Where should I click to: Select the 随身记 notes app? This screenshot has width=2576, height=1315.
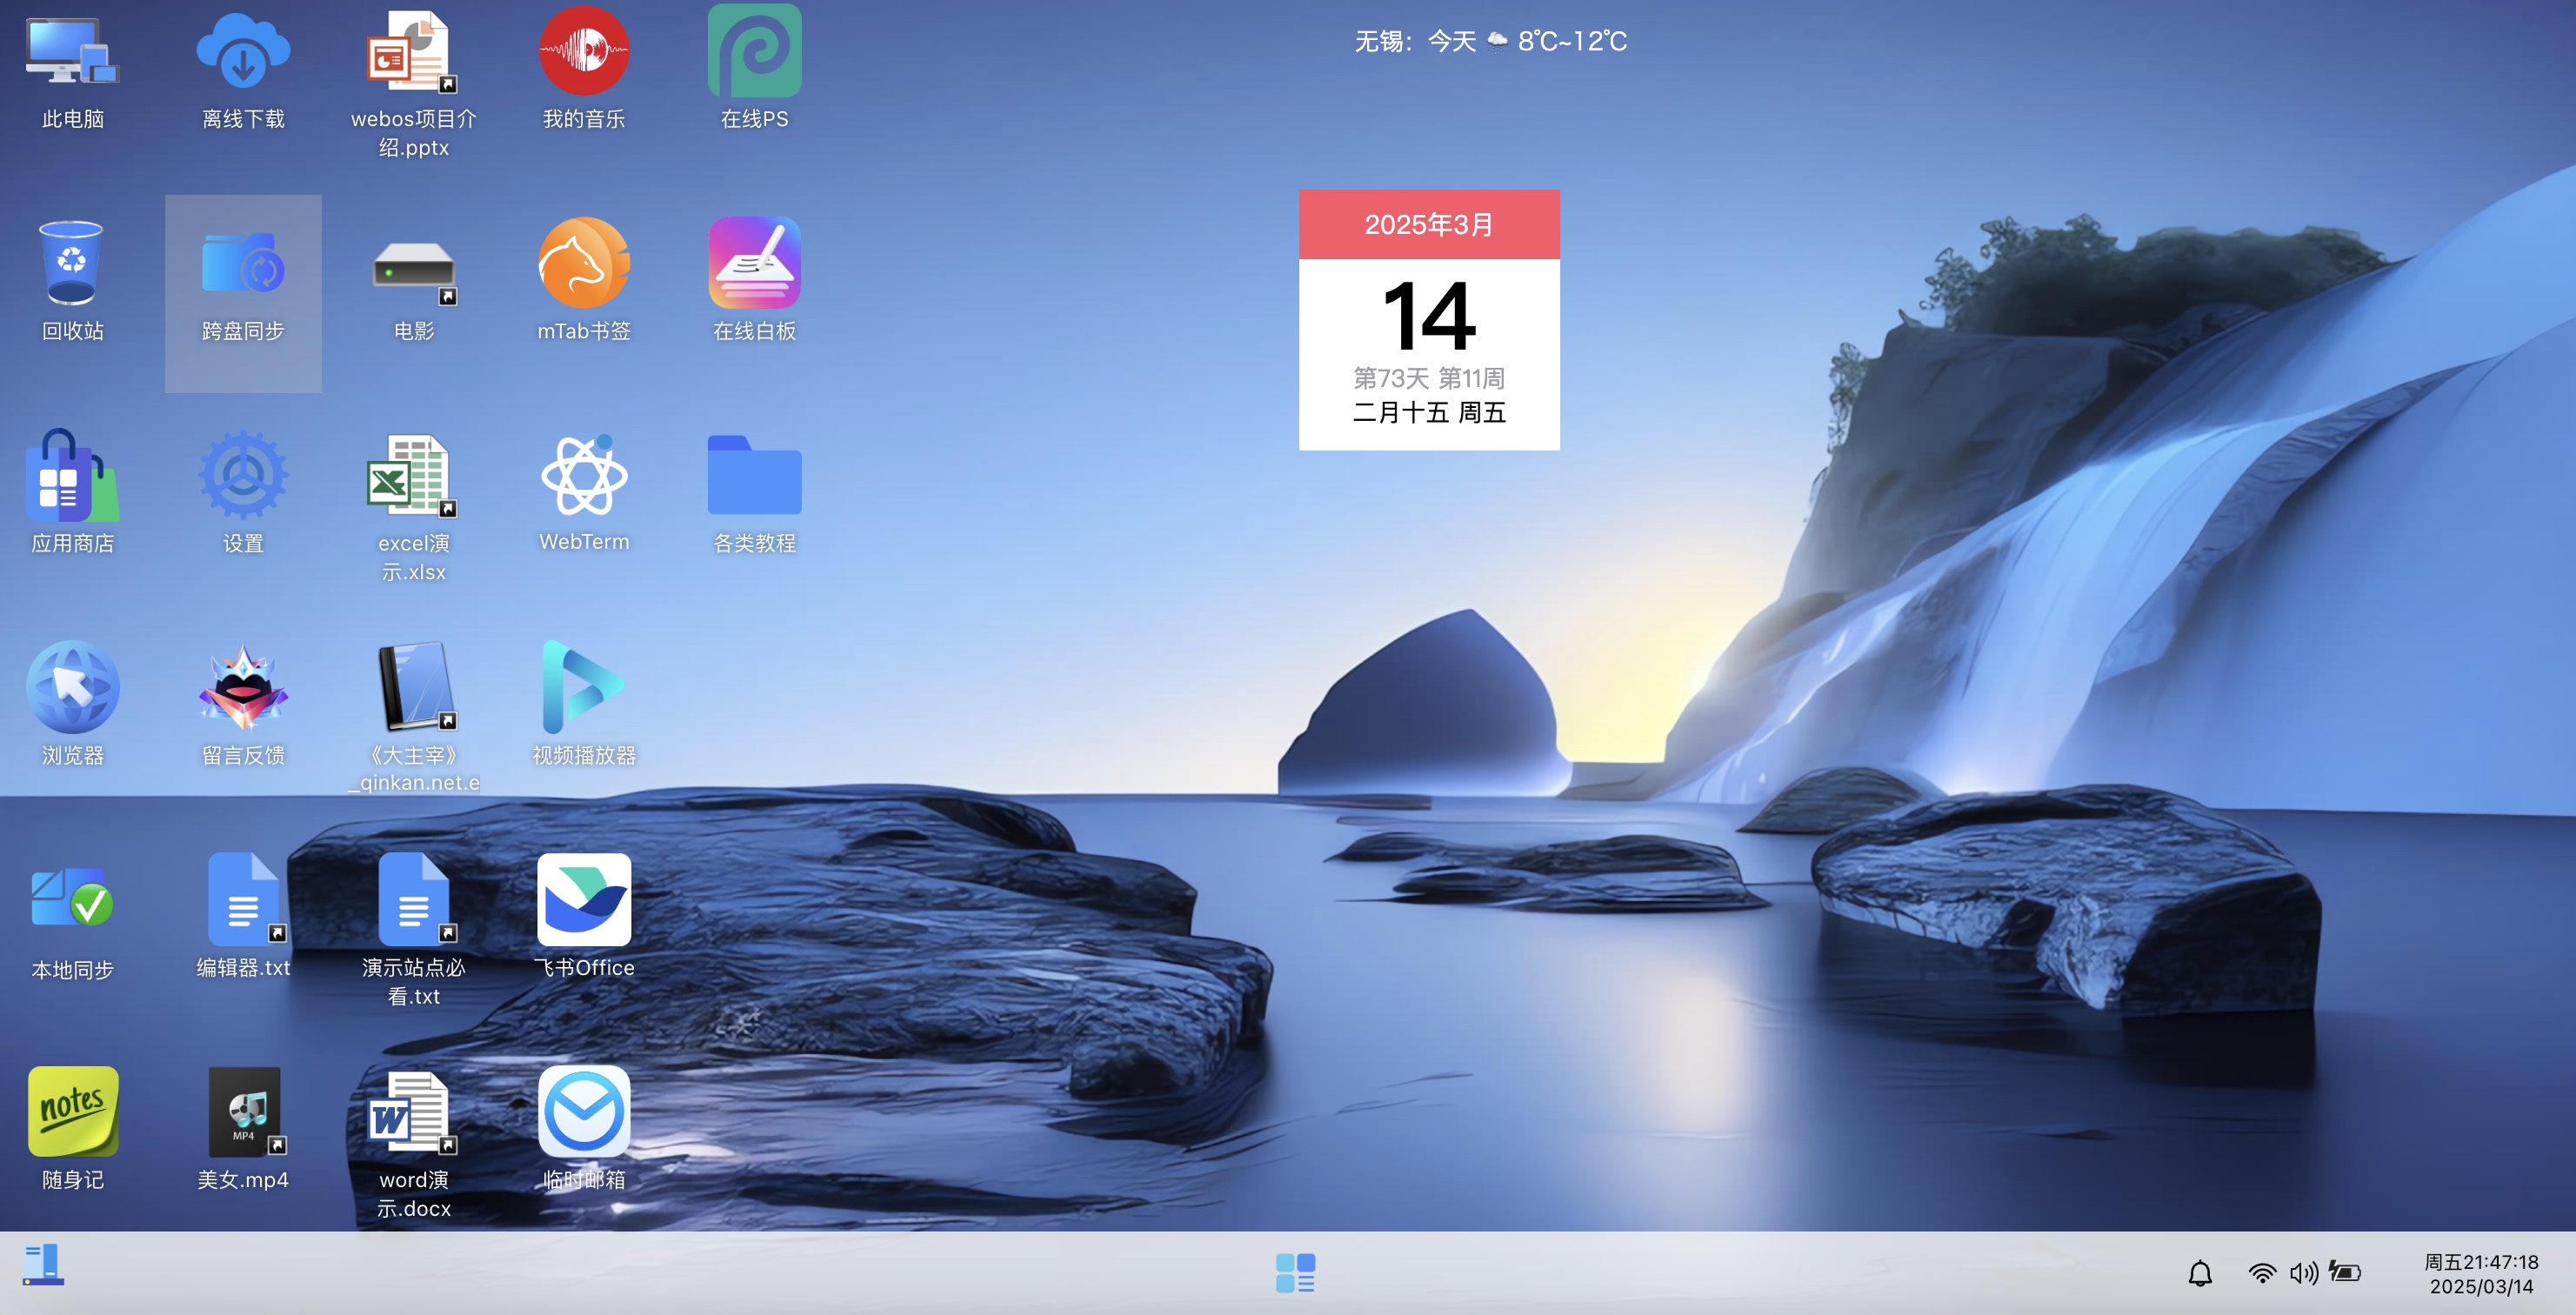(73, 1111)
